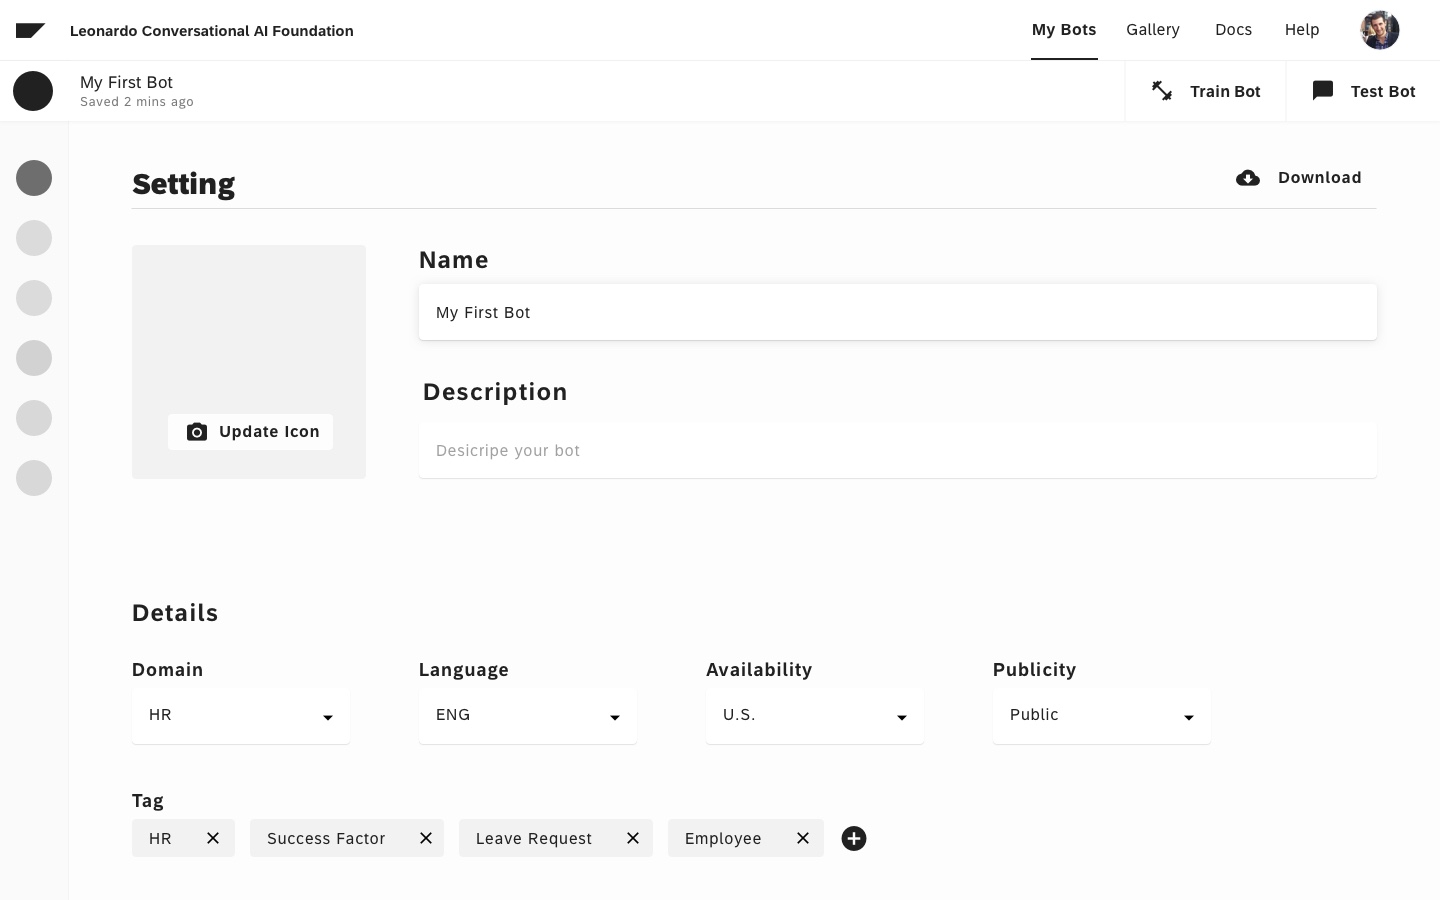The image size is (1440, 900).
Task: Click the Test Bot button
Action: pyautogui.click(x=1363, y=91)
